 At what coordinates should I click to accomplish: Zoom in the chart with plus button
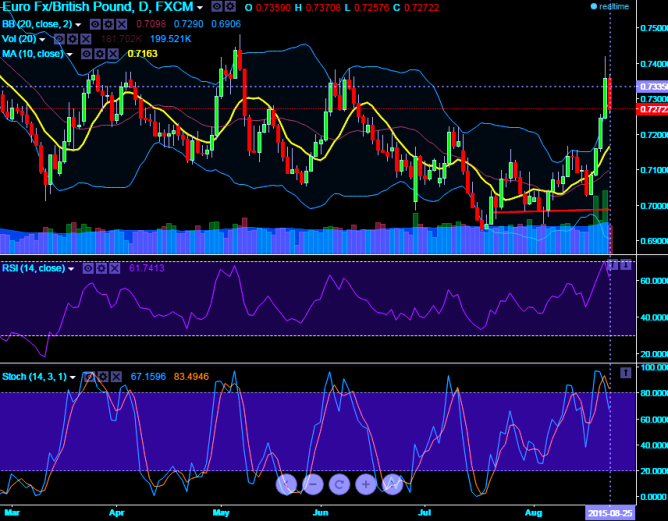click(366, 484)
